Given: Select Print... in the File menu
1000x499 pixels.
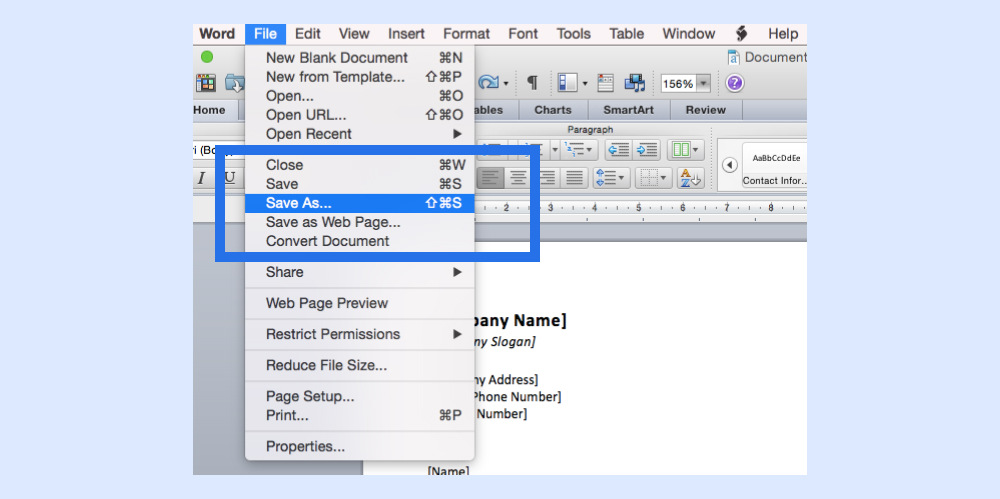Looking at the screenshot, I should pos(287,415).
